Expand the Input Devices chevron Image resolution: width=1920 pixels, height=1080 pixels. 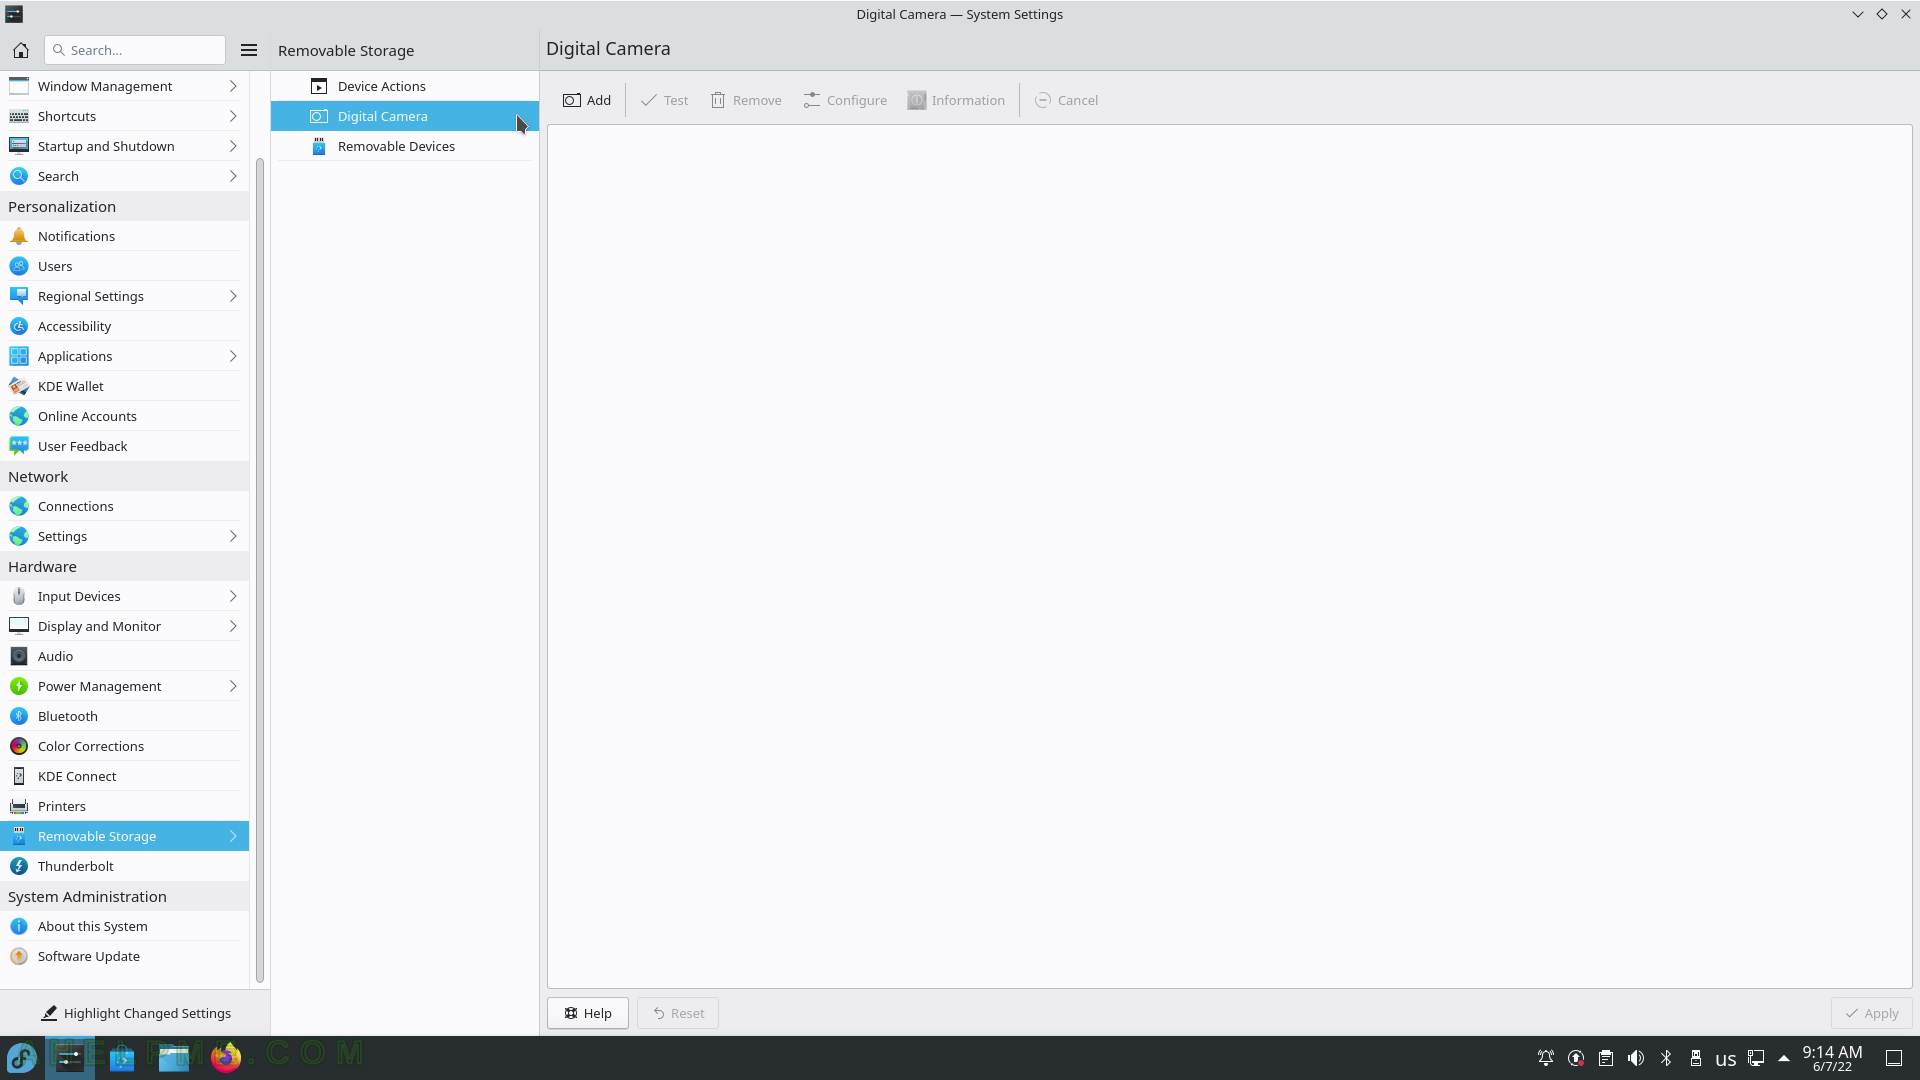[233, 596]
